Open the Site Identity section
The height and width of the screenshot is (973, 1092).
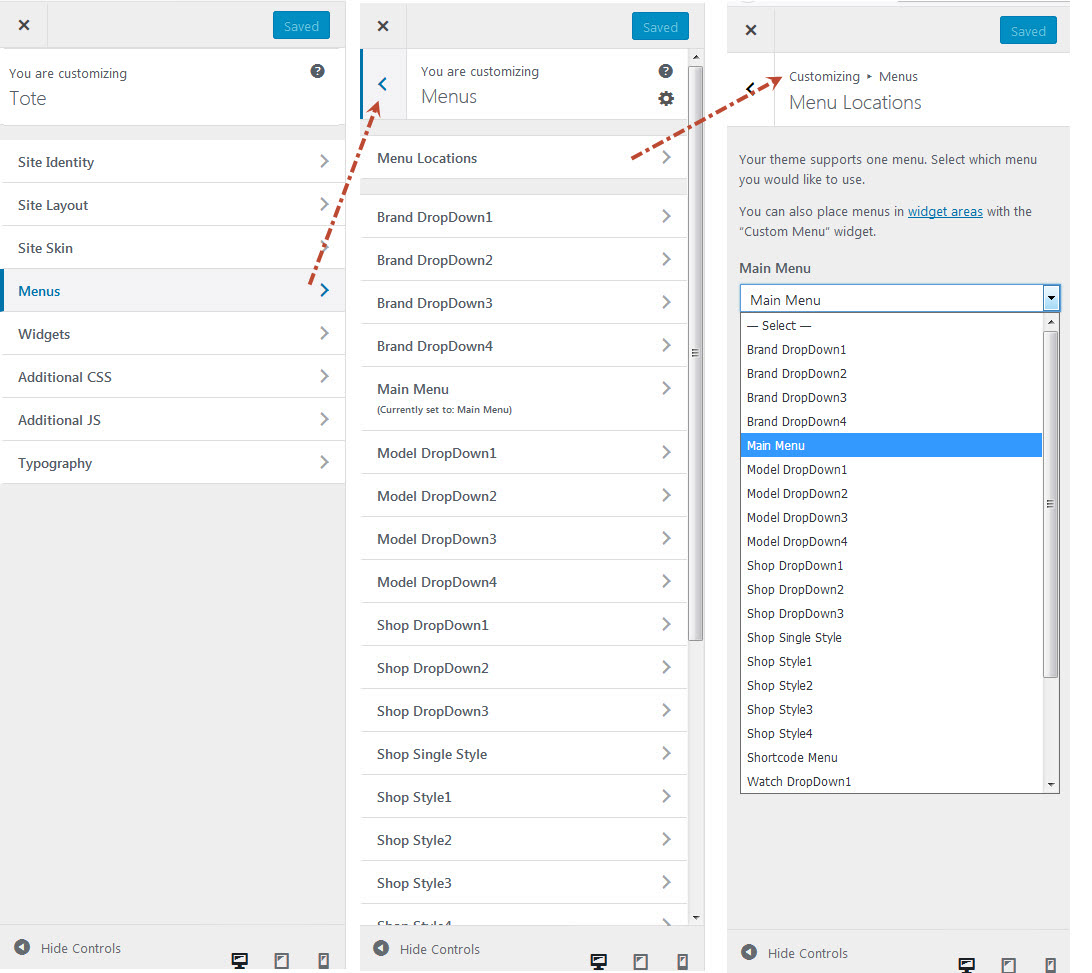pyautogui.click(x=173, y=162)
